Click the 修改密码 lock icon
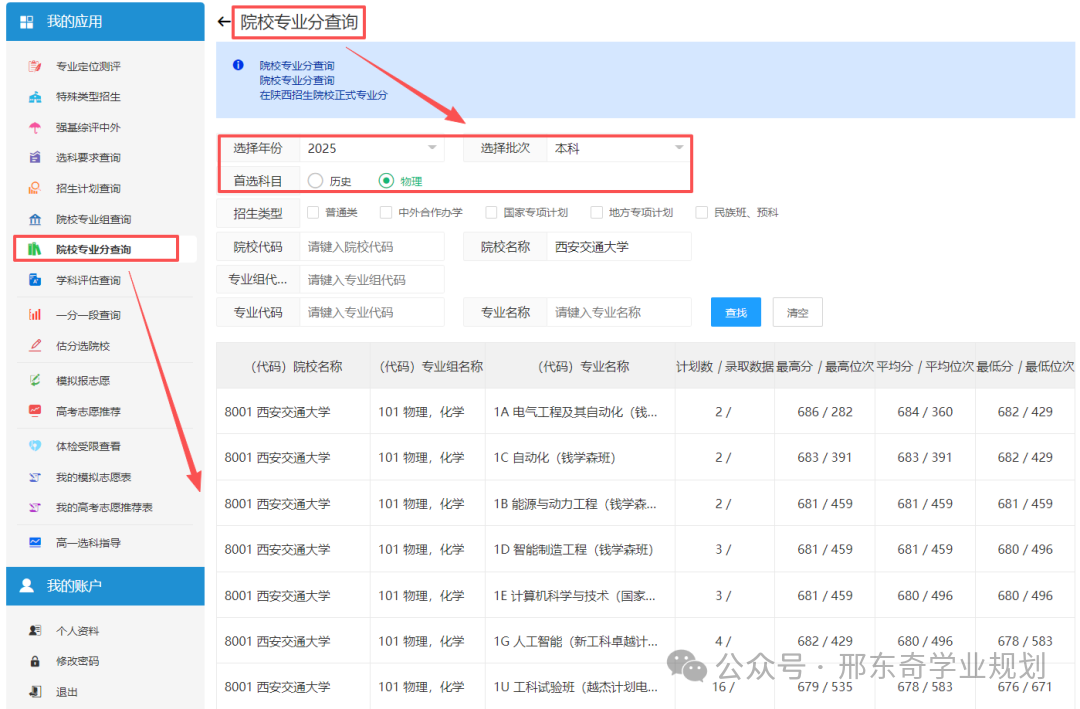Image resolution: width=1080 pixels, height=709 pixels. 35,662
